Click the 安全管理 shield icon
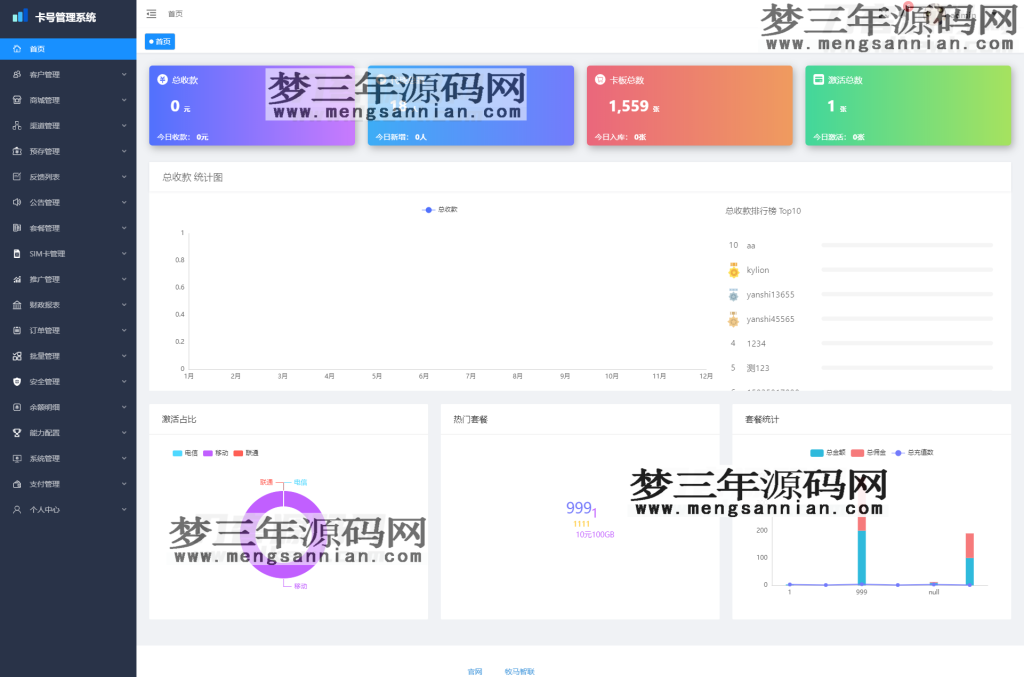This screenshot has width=1024, height=677. 16,381
